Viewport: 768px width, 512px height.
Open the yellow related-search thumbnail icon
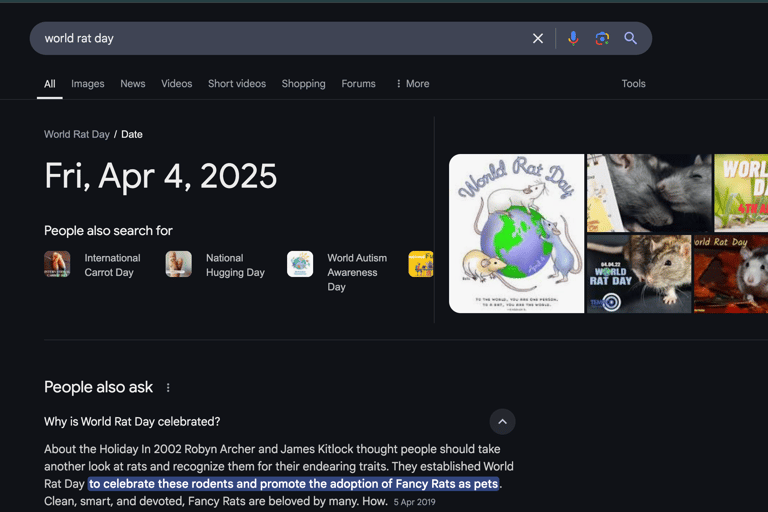421,264
